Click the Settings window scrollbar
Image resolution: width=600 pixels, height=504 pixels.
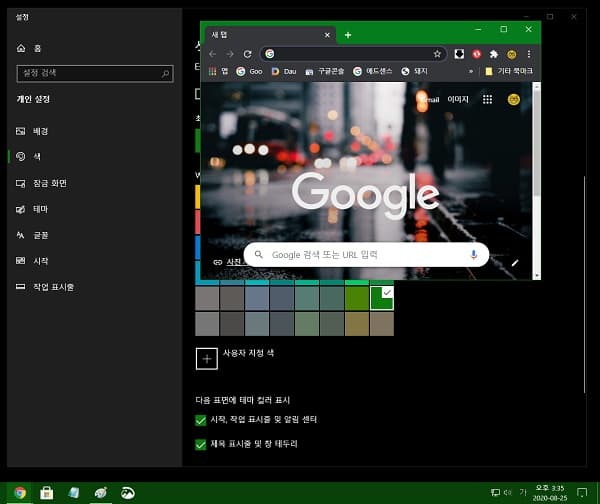pos(584,284)
